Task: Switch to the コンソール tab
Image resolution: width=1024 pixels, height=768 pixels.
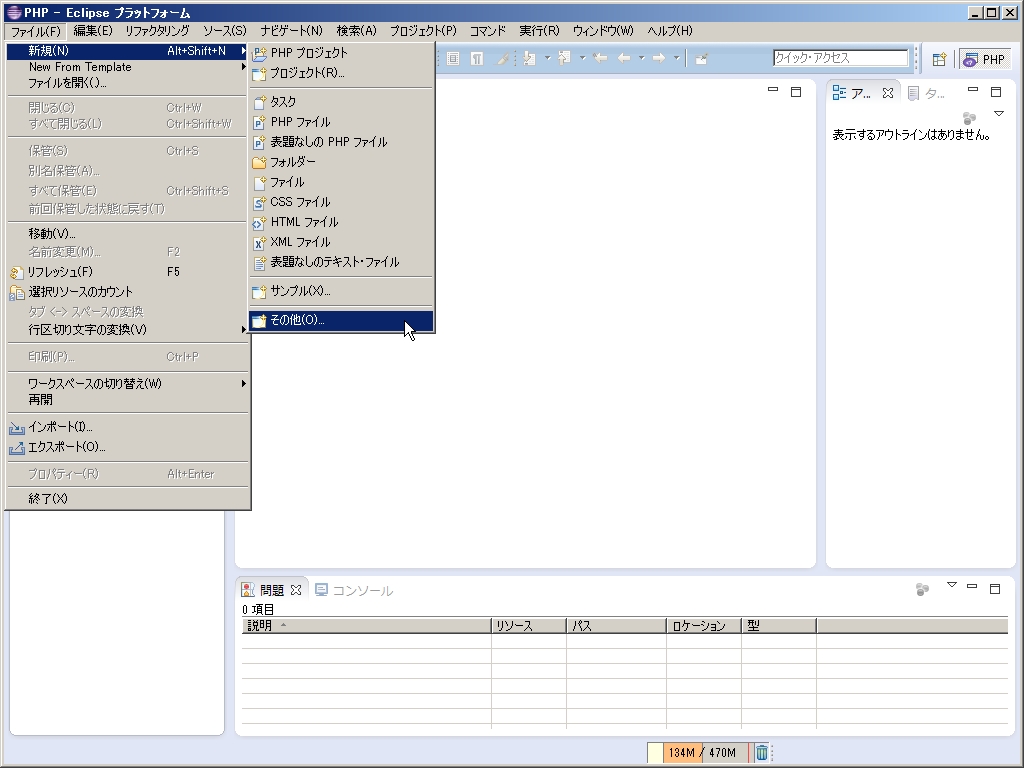Action: tap(355, 590)
